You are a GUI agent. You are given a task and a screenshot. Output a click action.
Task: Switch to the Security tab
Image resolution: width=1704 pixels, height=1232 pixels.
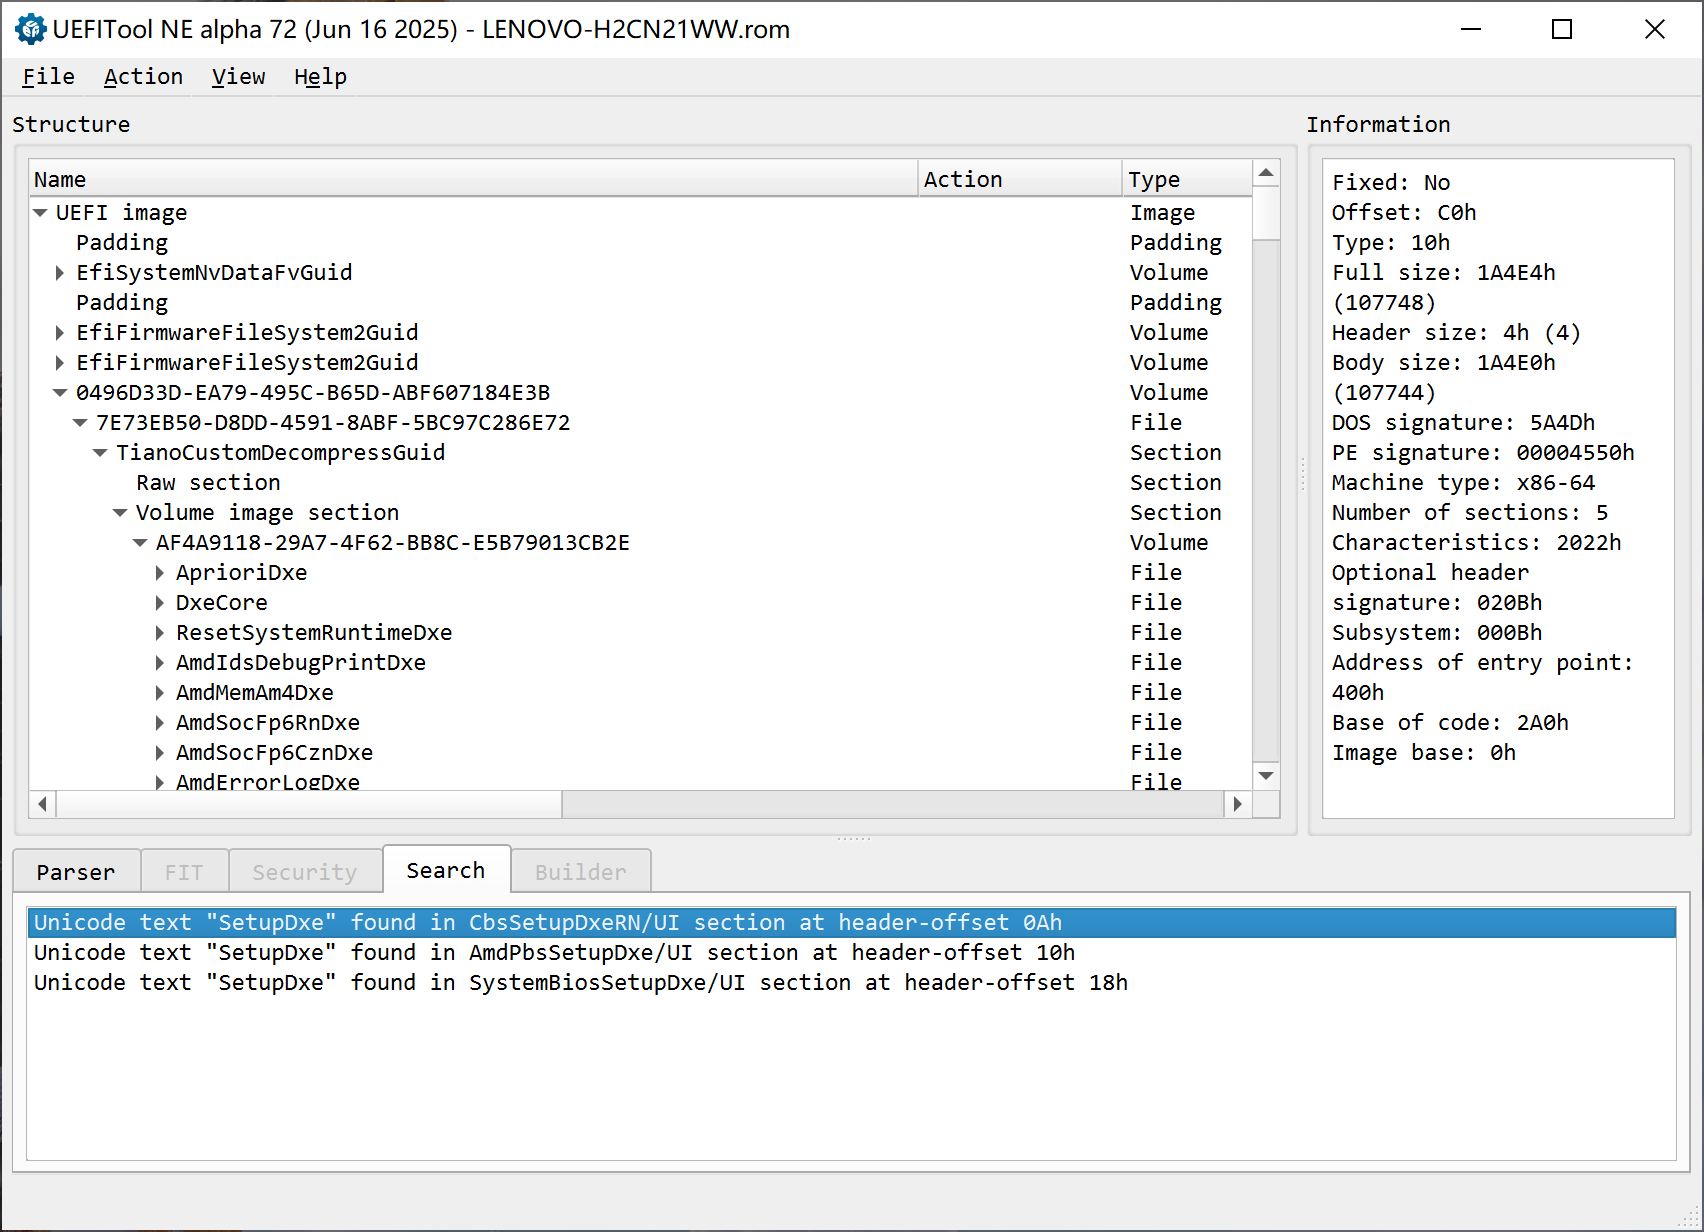pos(305,872)
